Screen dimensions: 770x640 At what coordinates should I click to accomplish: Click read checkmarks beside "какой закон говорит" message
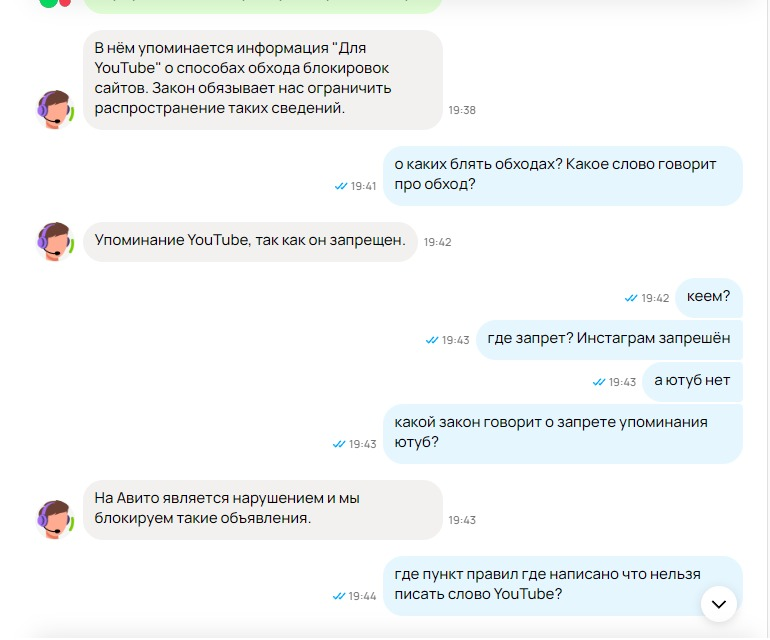tap(339, 444)
